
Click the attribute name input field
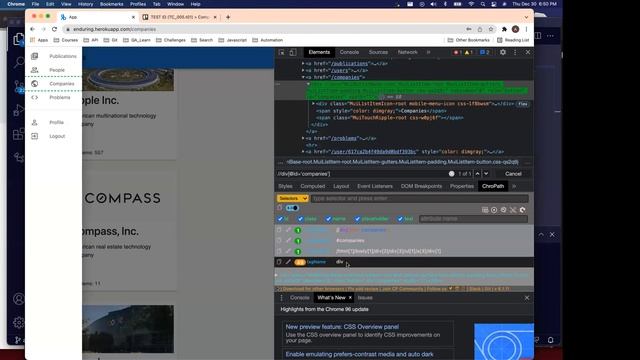(x=473, y=219)
